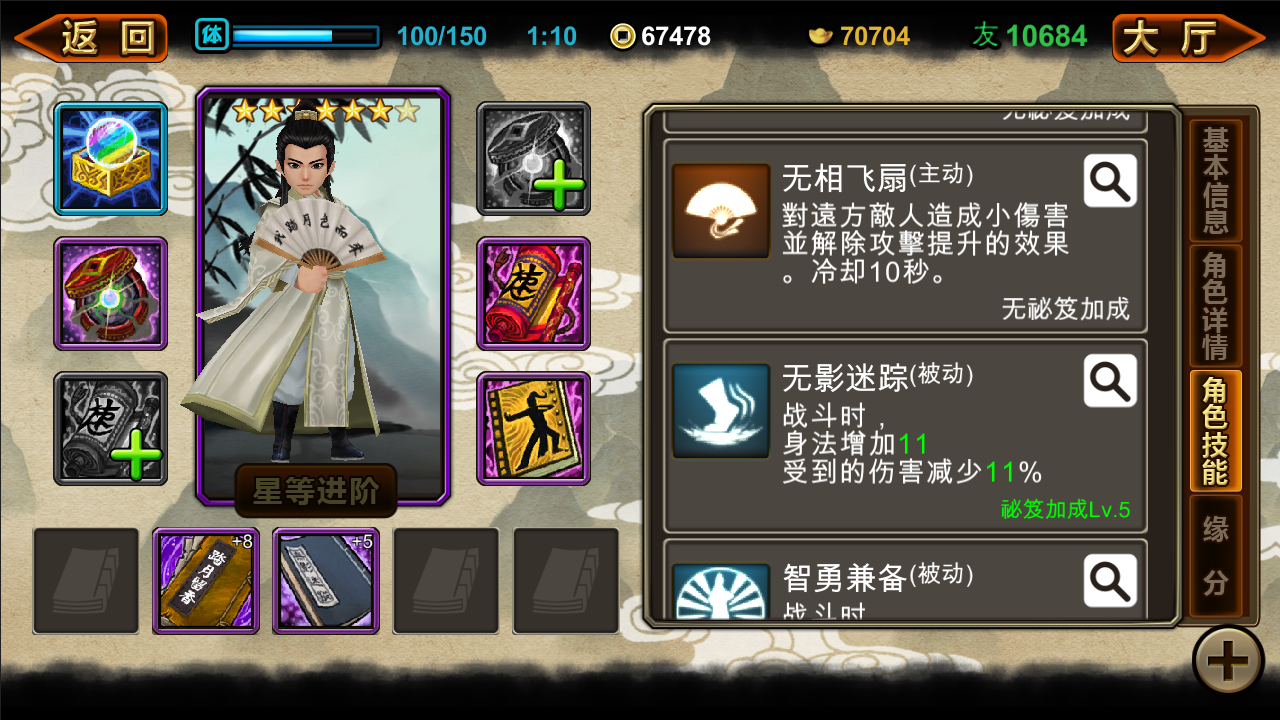Tap 星等进阶 star upgrade button
The width and height of the screenshot is (1280, 720).
click(316, 490)
